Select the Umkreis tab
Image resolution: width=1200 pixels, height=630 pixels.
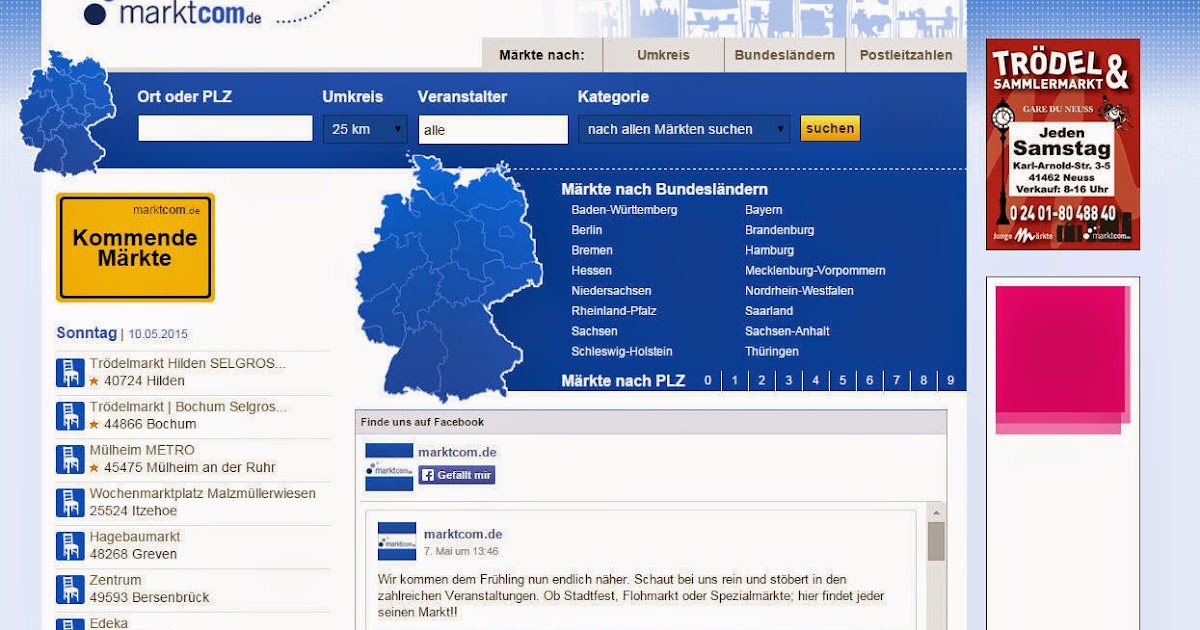663,55
